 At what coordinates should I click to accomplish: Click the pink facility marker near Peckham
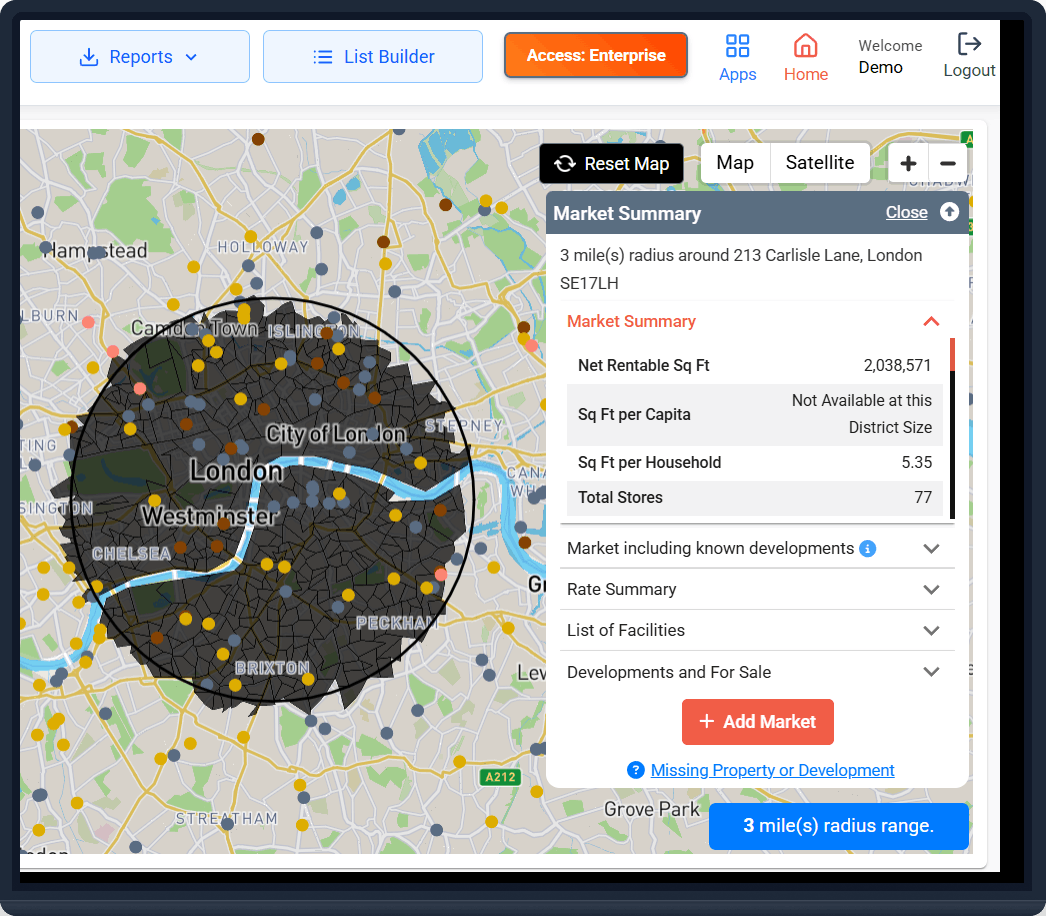pyautogui.click(x=441, y=574)
